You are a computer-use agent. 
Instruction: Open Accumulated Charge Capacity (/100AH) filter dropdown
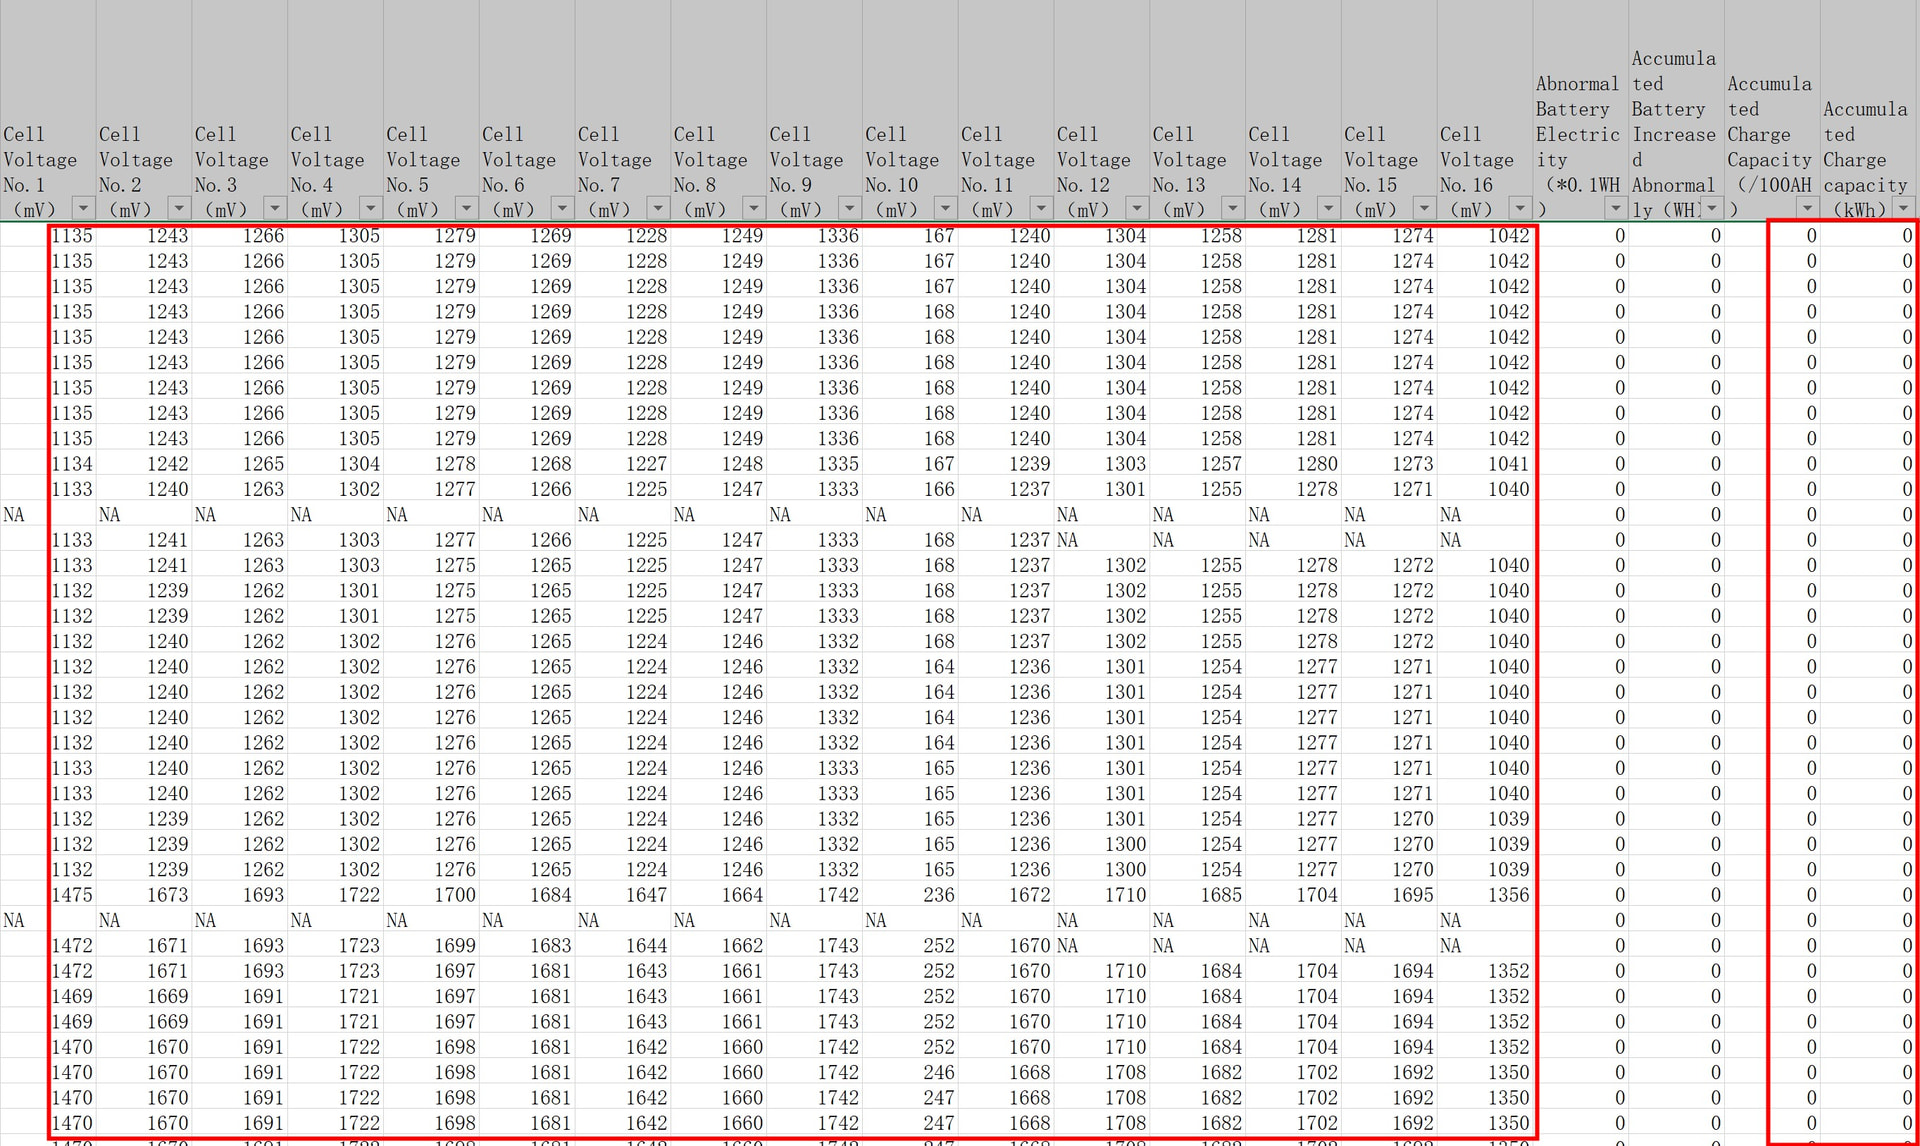pos(1807,208)
